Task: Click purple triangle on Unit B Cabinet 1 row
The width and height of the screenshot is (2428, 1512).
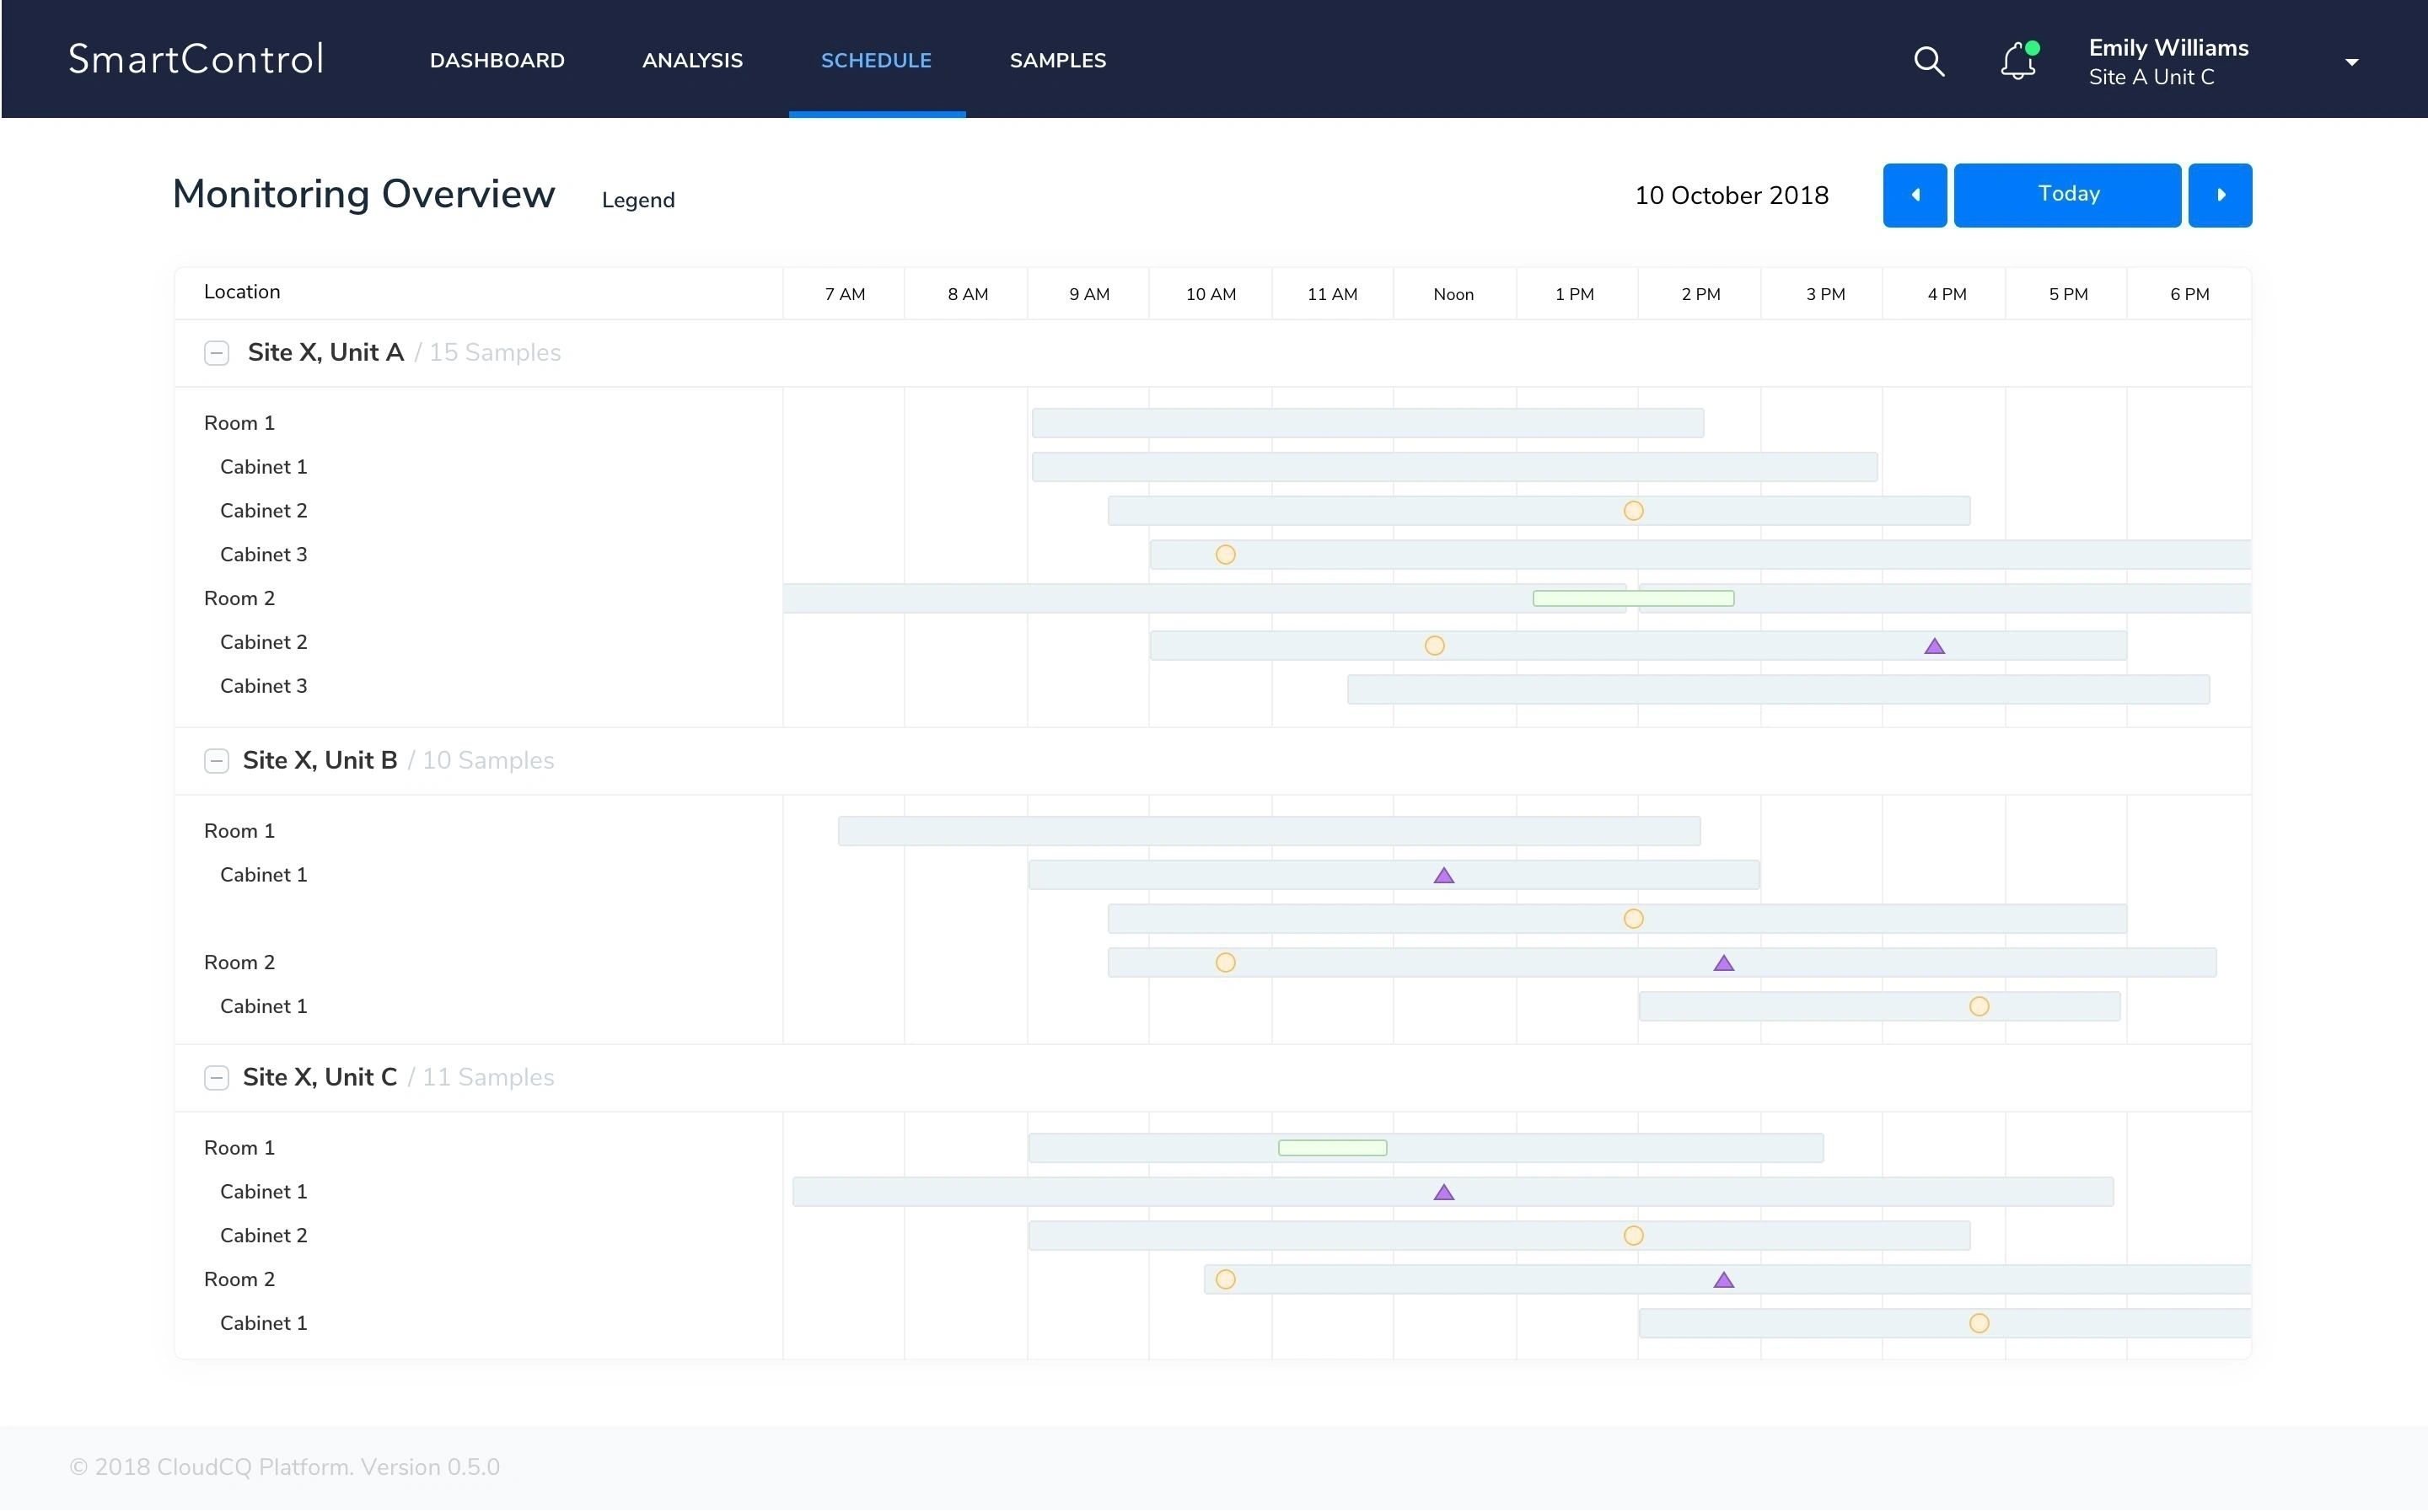Action: 1443,876
